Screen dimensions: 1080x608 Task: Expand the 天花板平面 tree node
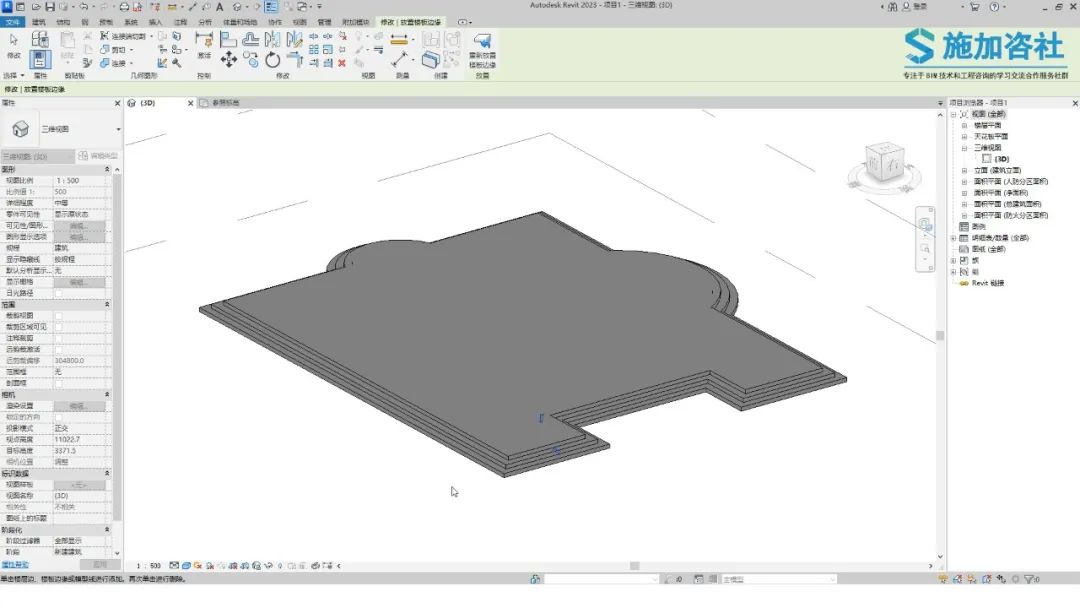tap(964, 136)
